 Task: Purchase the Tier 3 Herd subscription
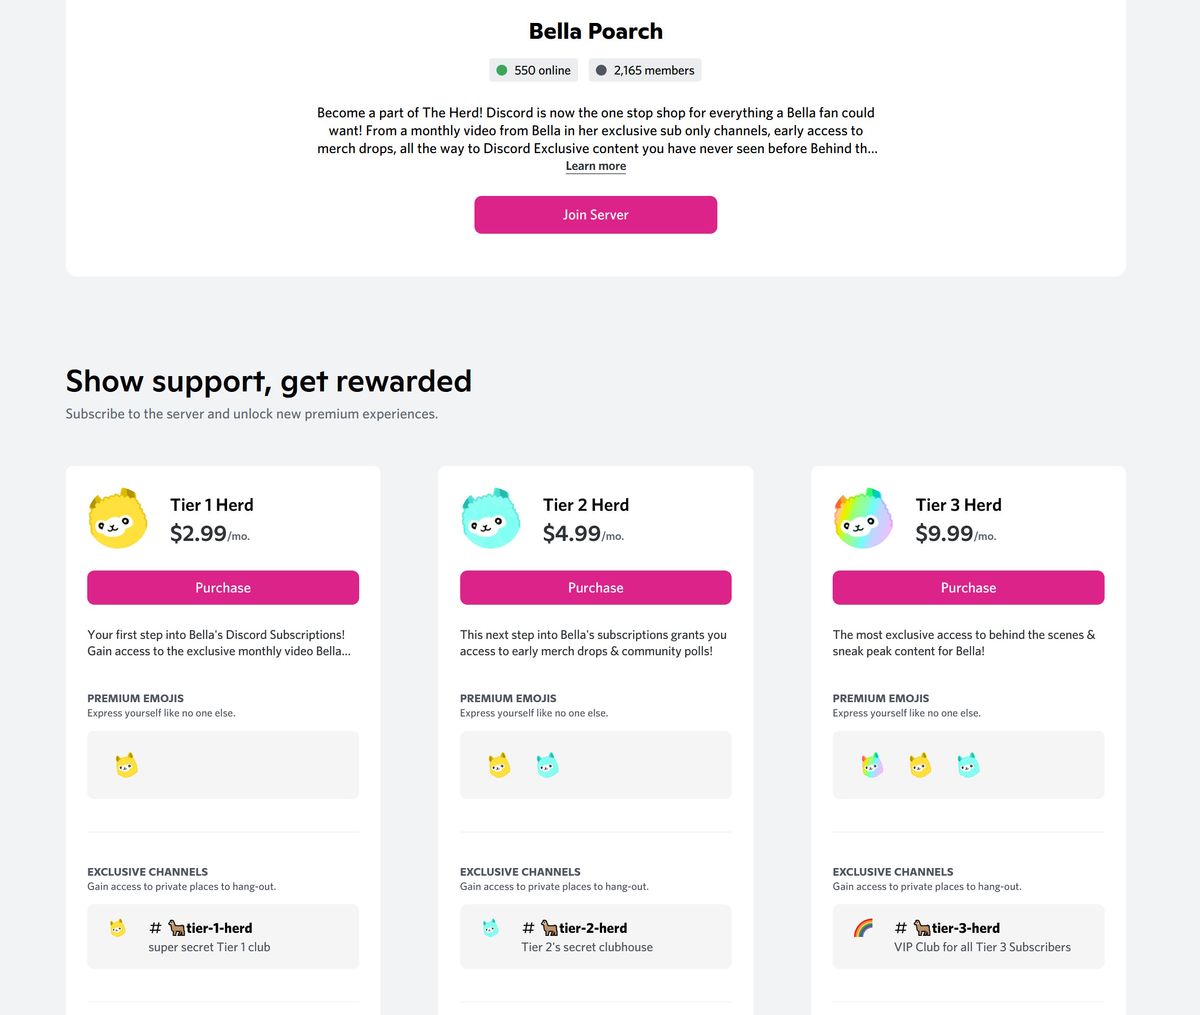tap(967, 587)
